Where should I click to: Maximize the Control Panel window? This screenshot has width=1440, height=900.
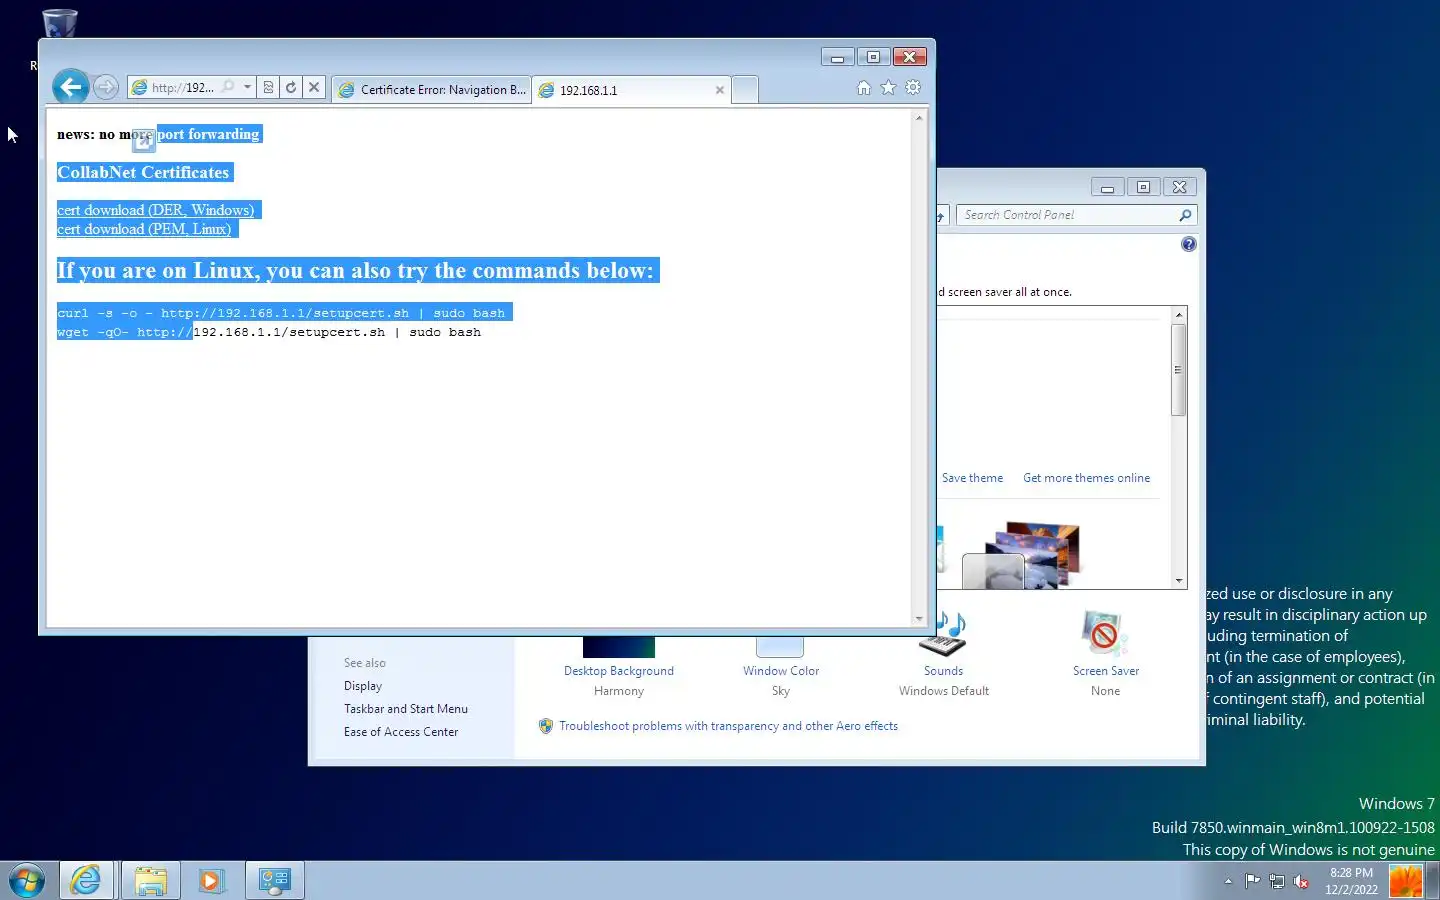[x=1143, y=187]
